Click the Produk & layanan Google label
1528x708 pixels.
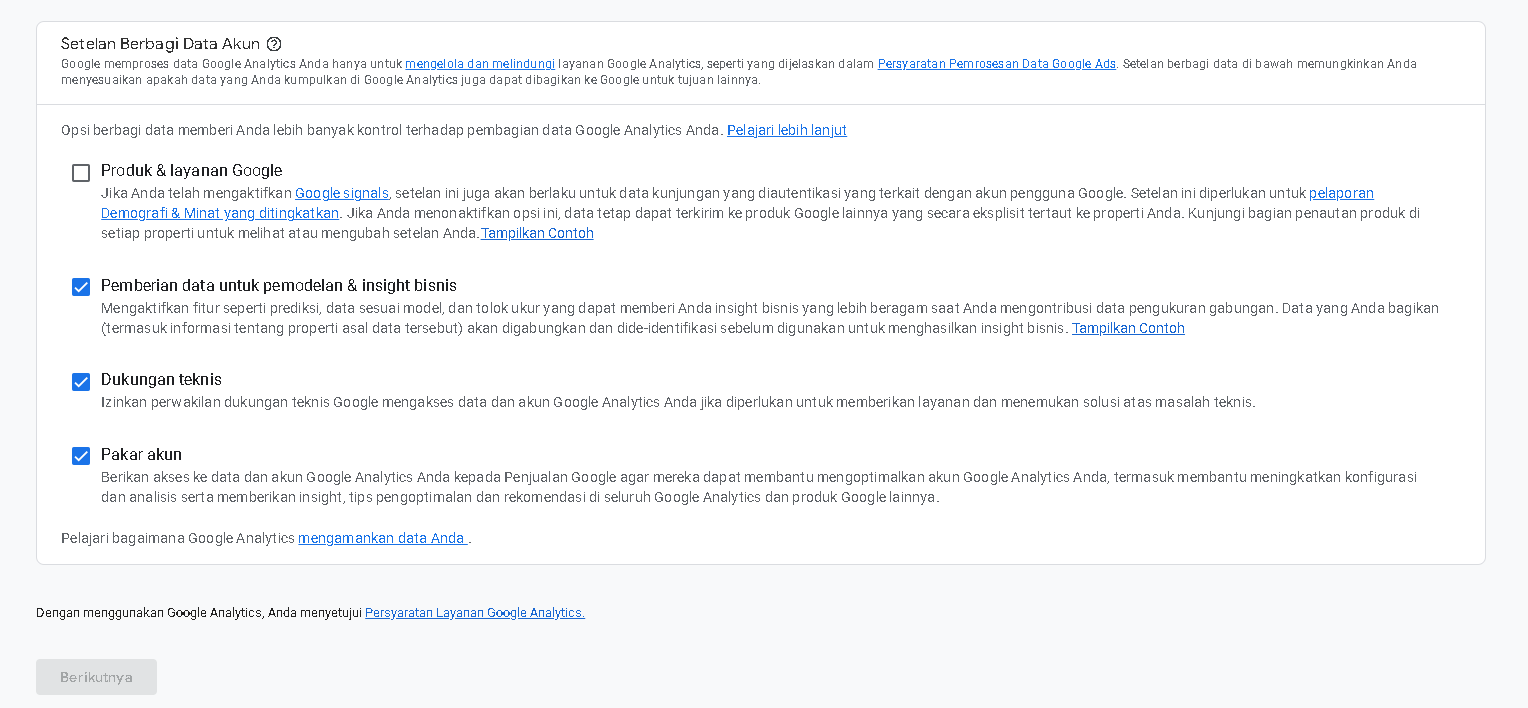[191, 171]
